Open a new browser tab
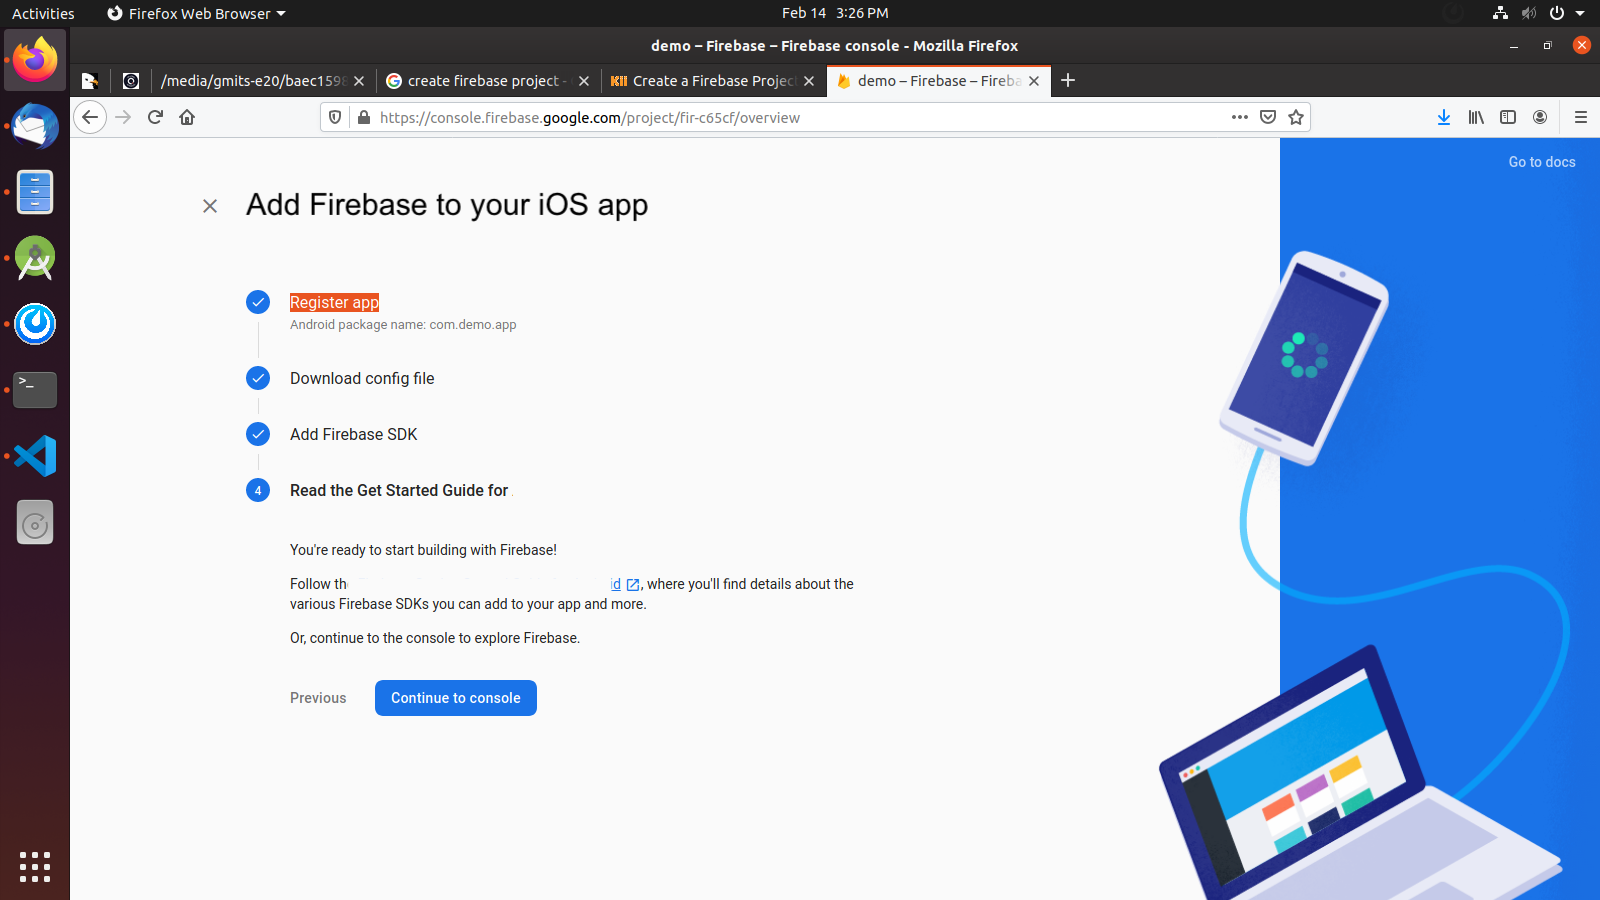 (x=1068, y=80)
